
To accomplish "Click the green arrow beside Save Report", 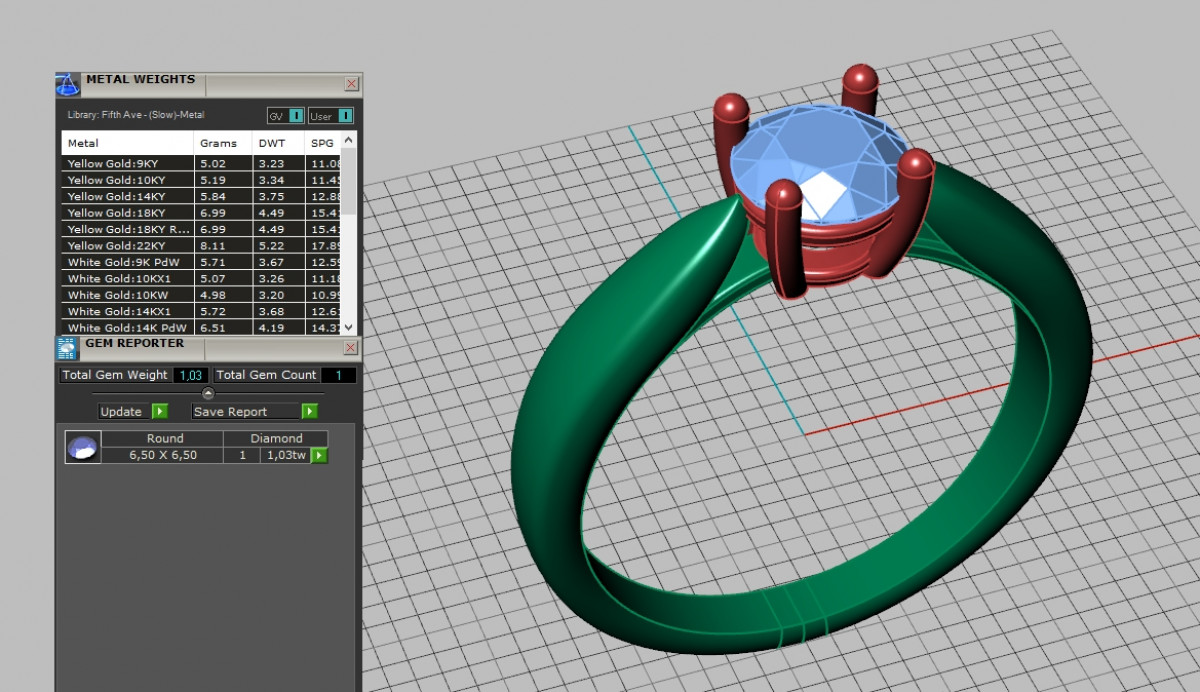I will (309, 411).
